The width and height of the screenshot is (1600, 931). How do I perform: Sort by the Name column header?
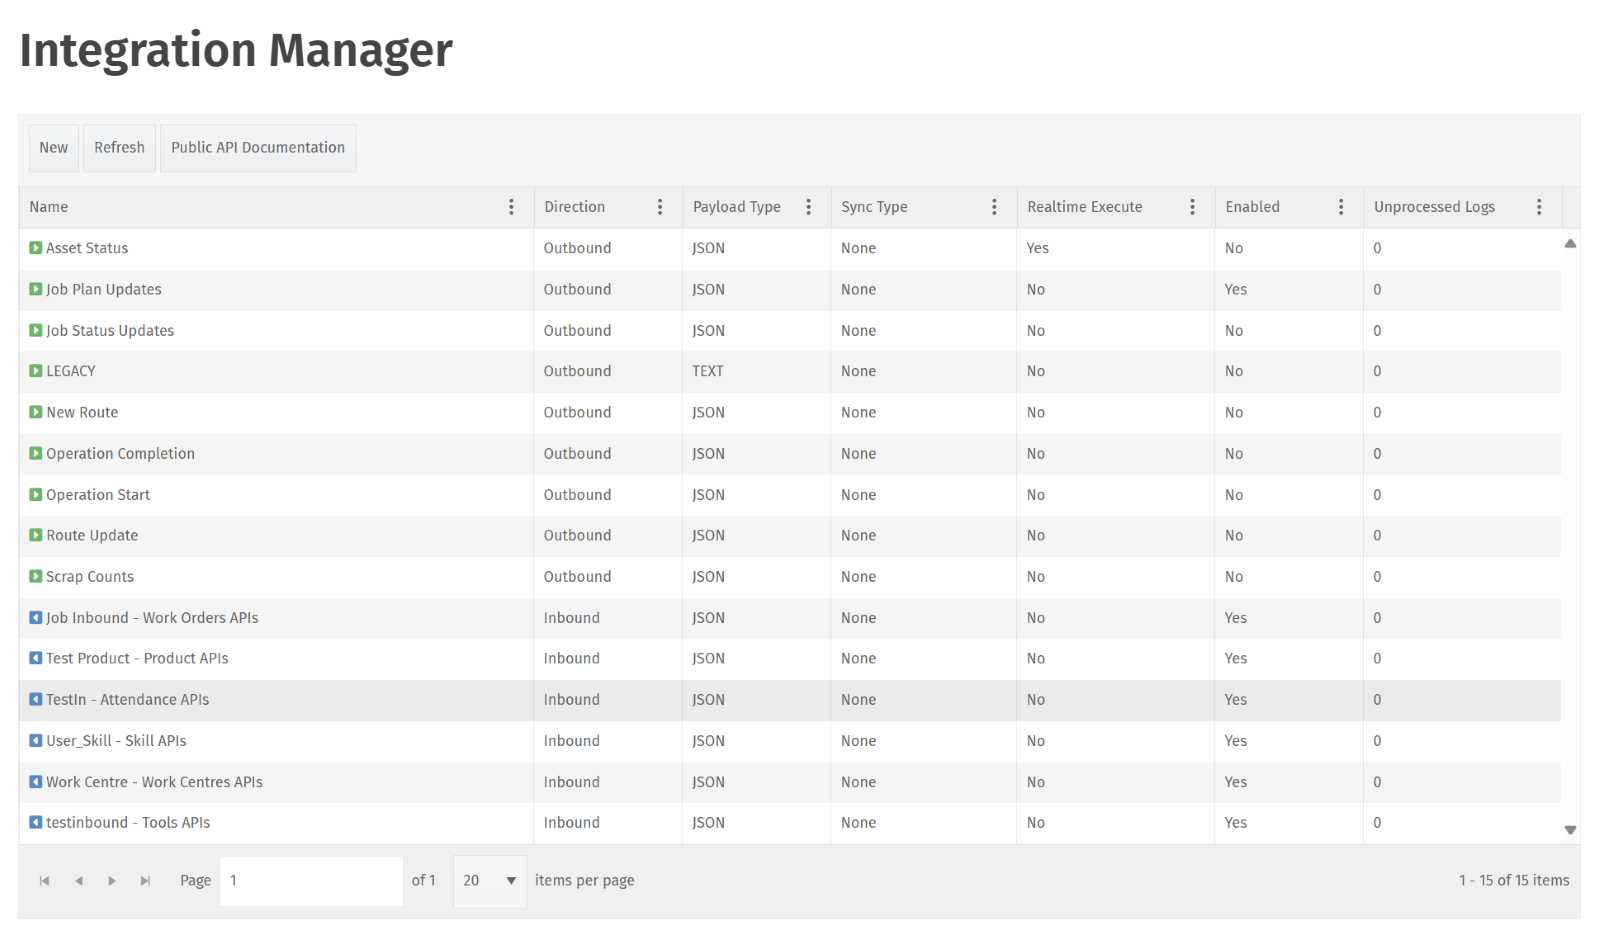pos(49,207)
